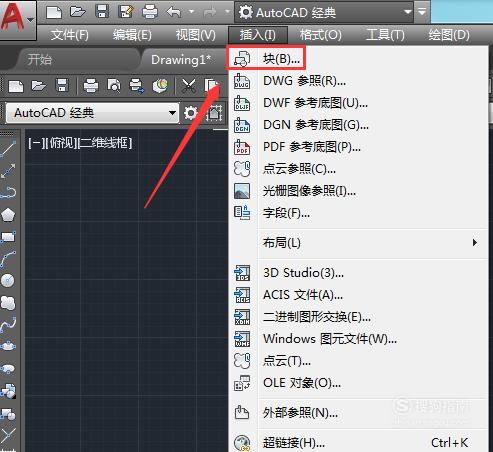
Task: Open the 编辑(E) menu
Action: (x=132, y=35)
